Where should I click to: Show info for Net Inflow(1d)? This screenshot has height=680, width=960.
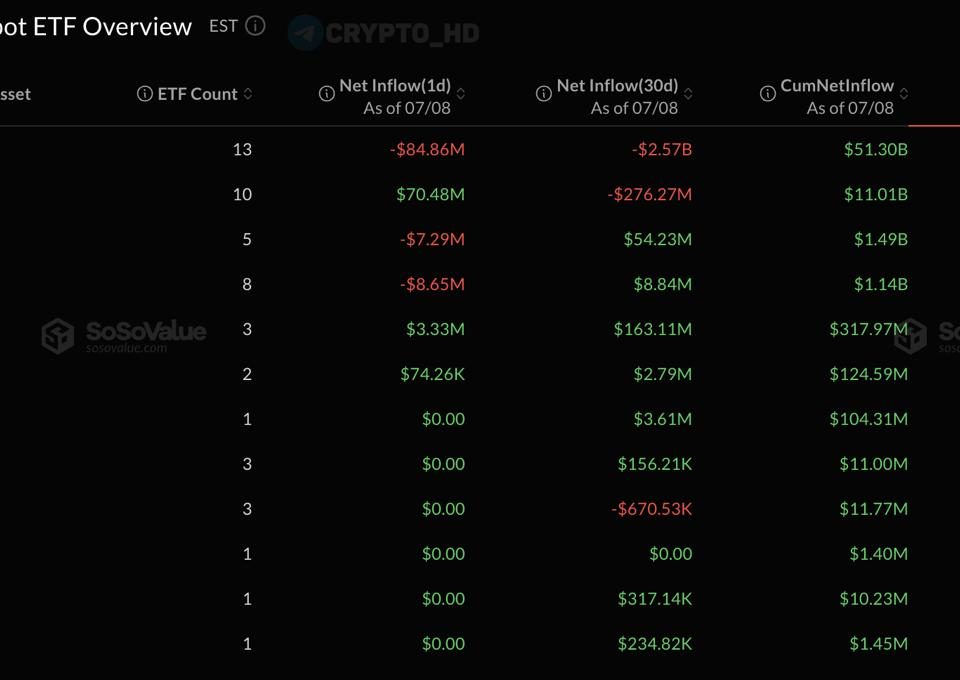(327, 94)
